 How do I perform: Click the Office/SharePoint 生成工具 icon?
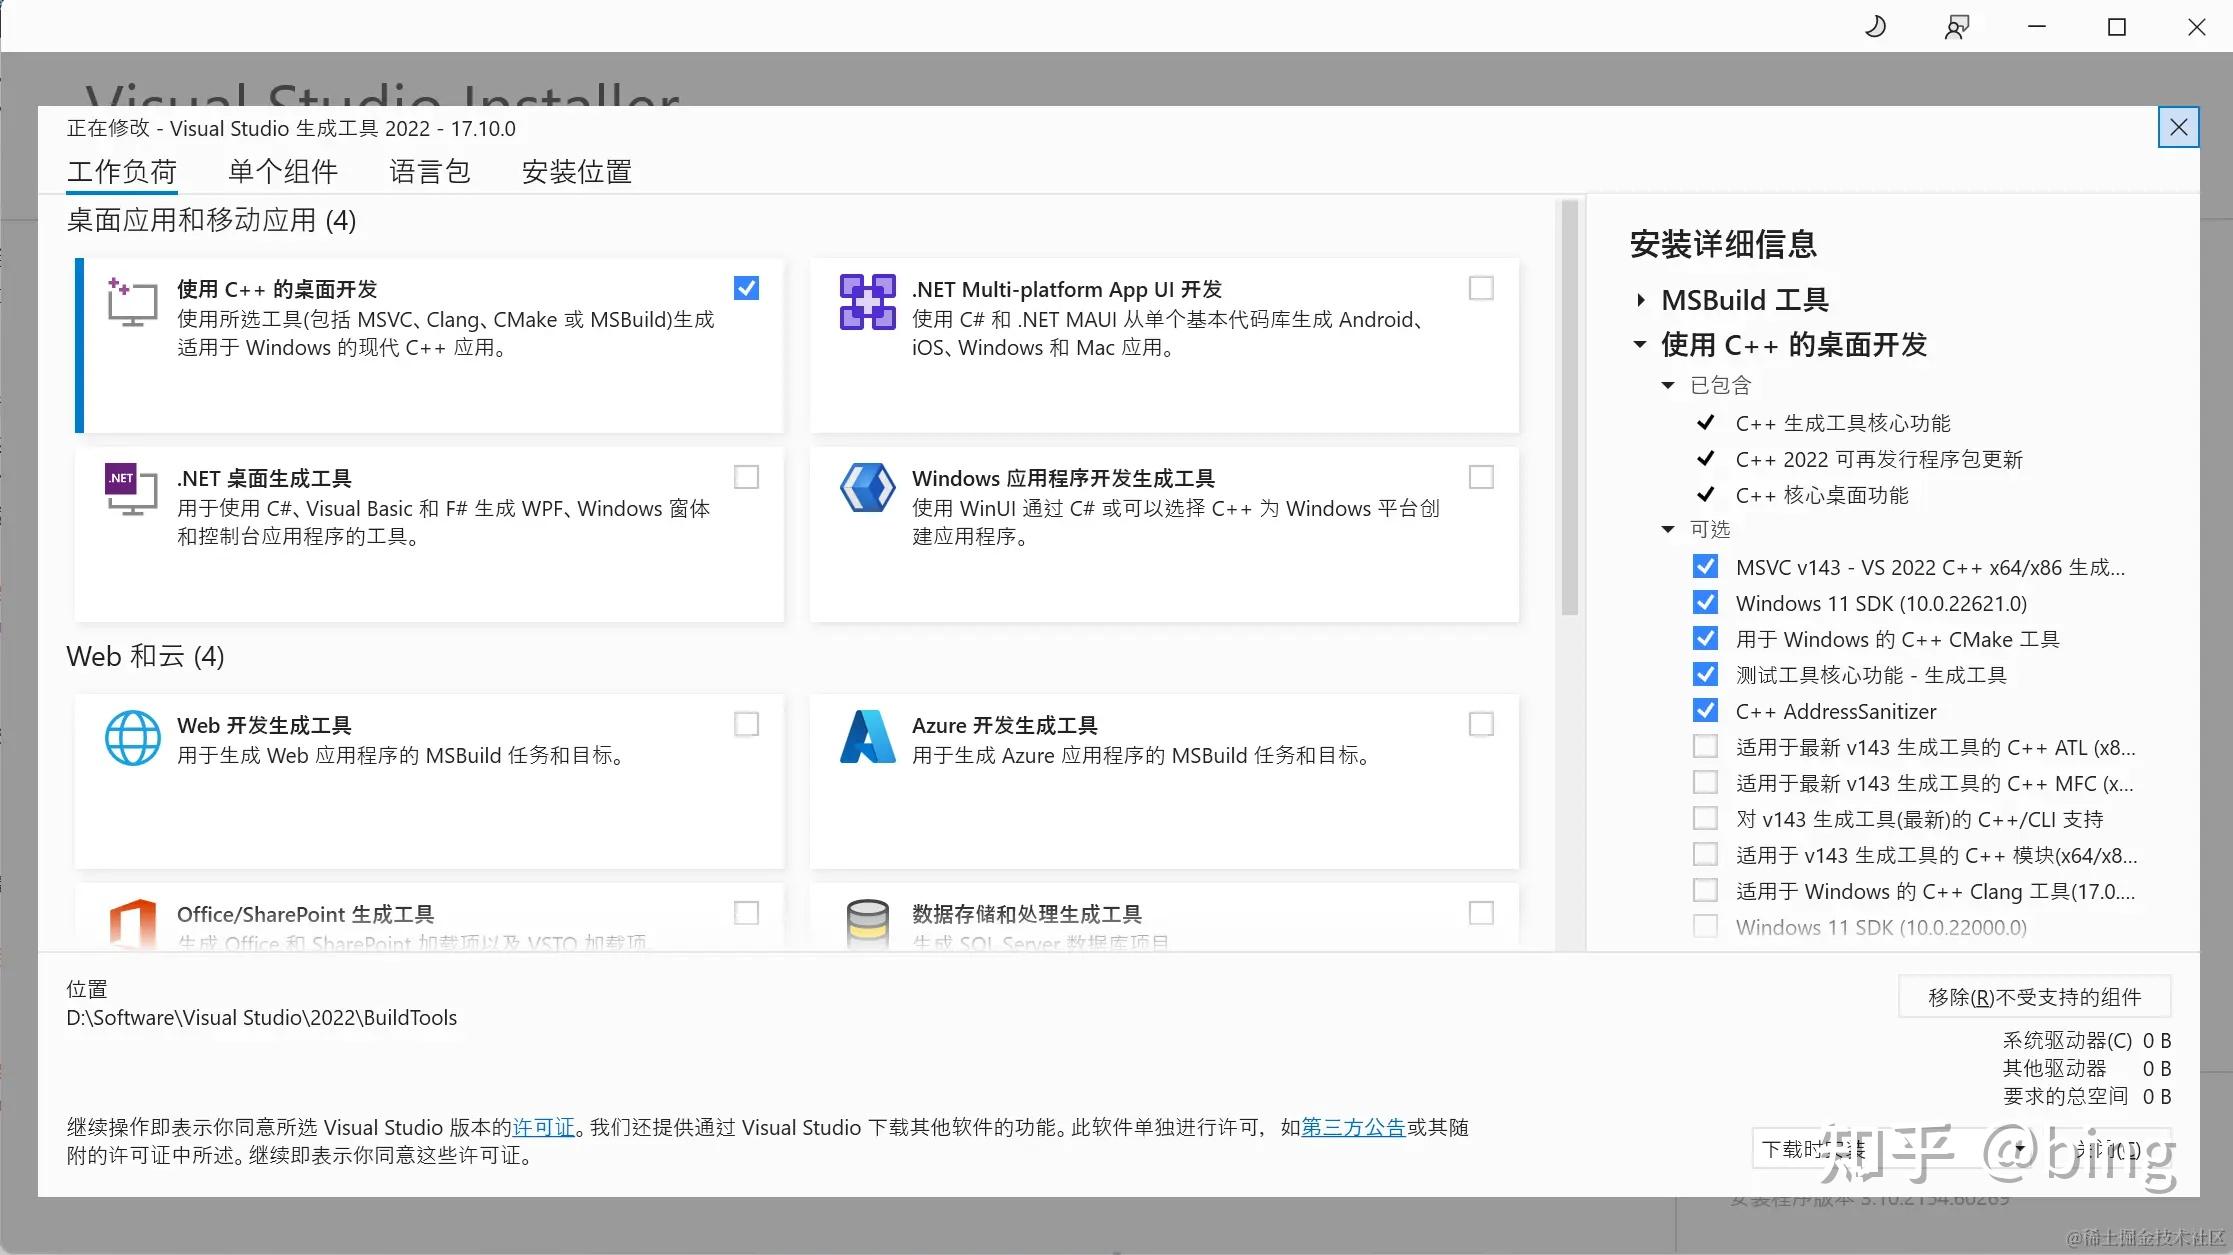tap(133, 923)
